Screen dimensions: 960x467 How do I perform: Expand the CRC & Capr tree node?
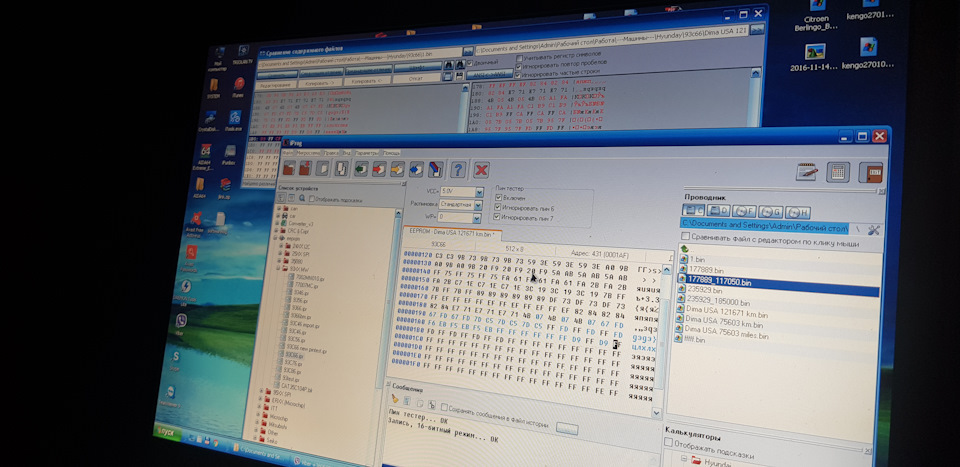[x=276, y=232]
